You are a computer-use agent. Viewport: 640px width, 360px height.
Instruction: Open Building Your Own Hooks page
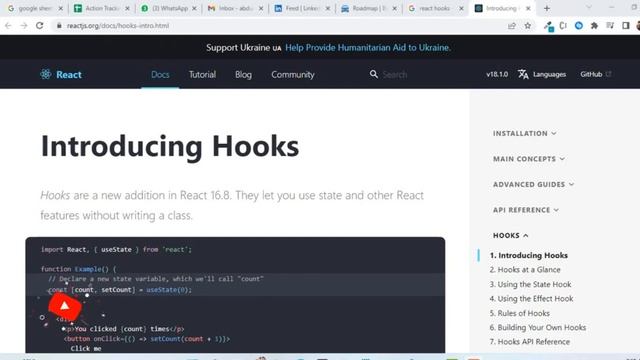tap(538, 328)
